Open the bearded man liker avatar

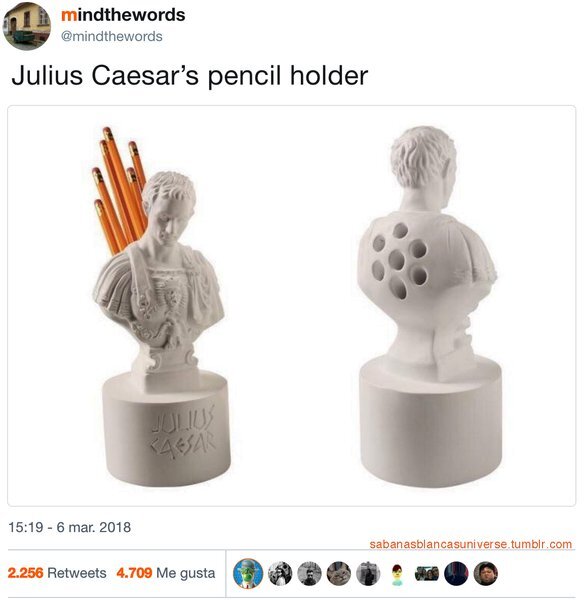(309, 574)
